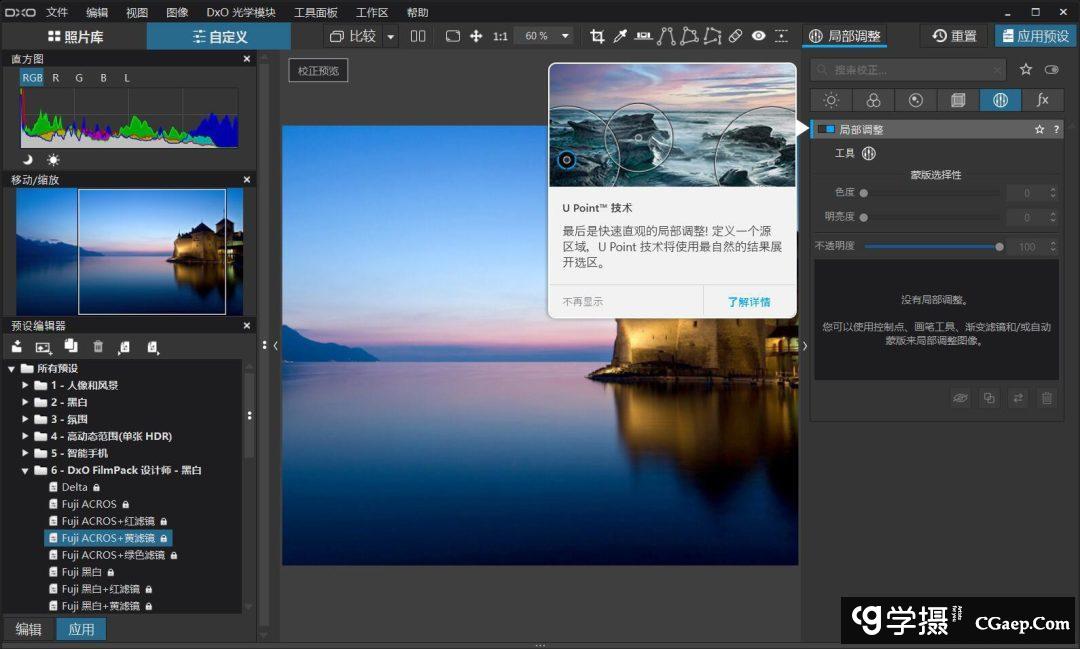Image resolution: width=1080 pixels, height=649 pixels.
Task: Open the Light corrections palette icon
Action: [830, 100]
